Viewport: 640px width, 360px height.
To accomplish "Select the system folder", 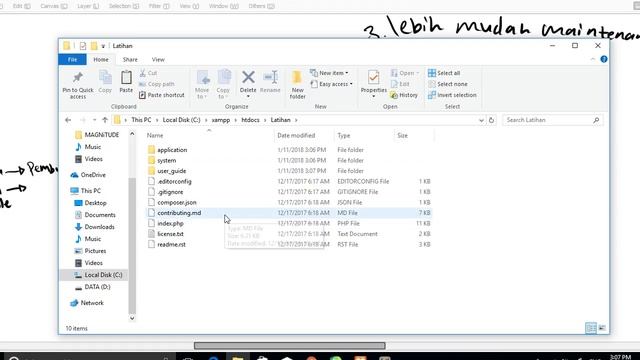I will (x=167, y=160).
